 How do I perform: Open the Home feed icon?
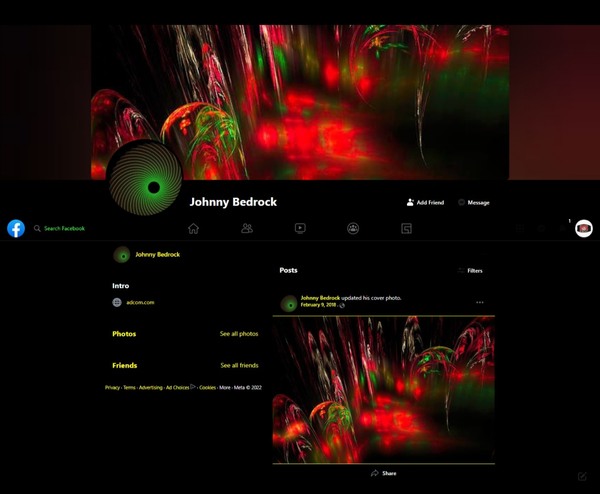point(193,228)
